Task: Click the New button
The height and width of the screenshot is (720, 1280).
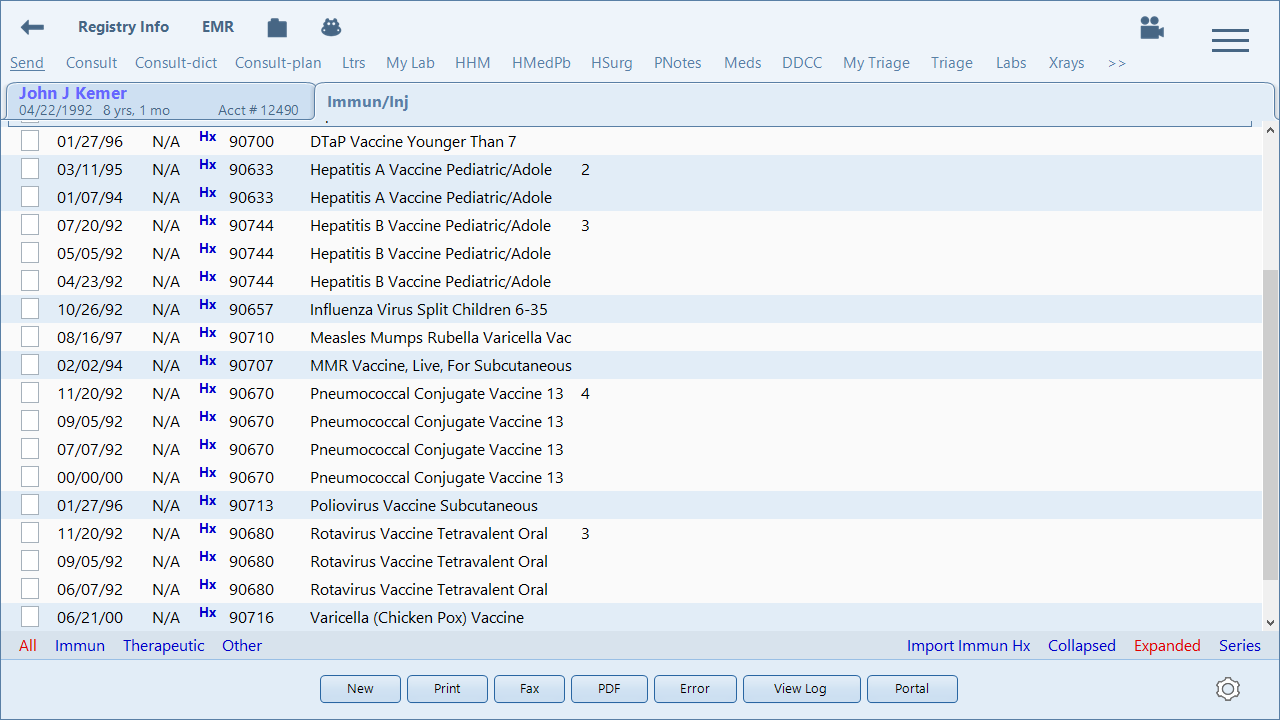Action: pos(360,689)
